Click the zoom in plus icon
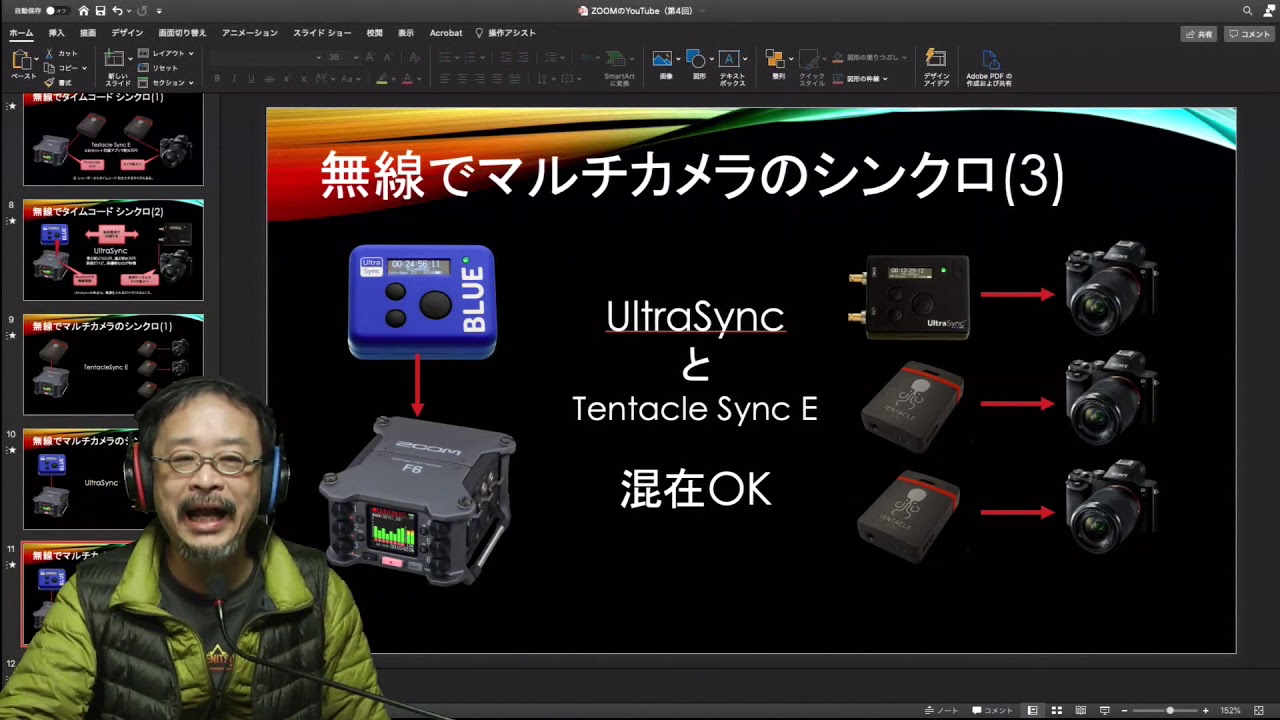This screenshot has height=720, width=1280. (1206, 711)
